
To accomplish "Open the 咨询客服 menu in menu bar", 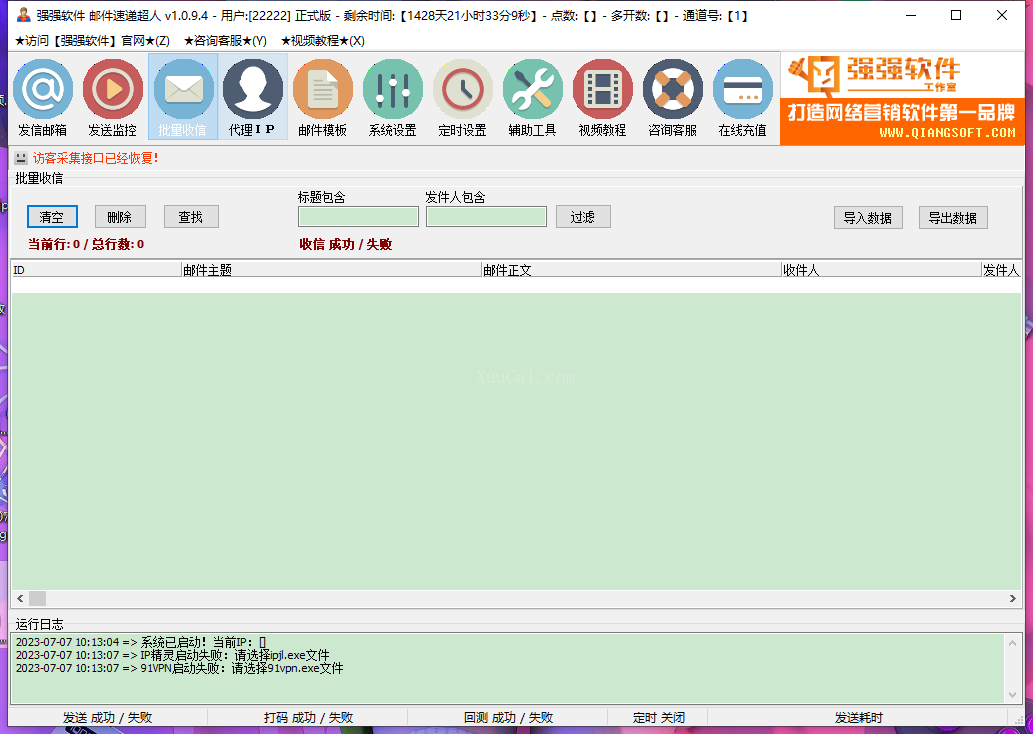I will (x=225, y=41).
